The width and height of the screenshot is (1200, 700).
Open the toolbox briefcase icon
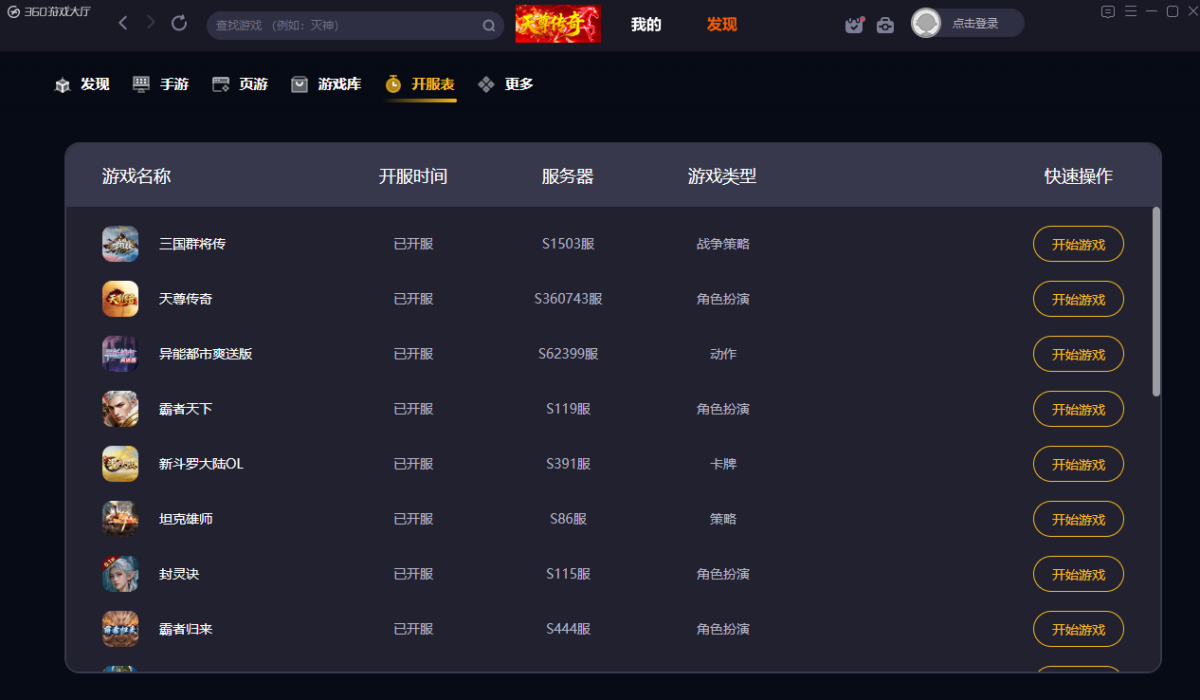pos(885,25)
